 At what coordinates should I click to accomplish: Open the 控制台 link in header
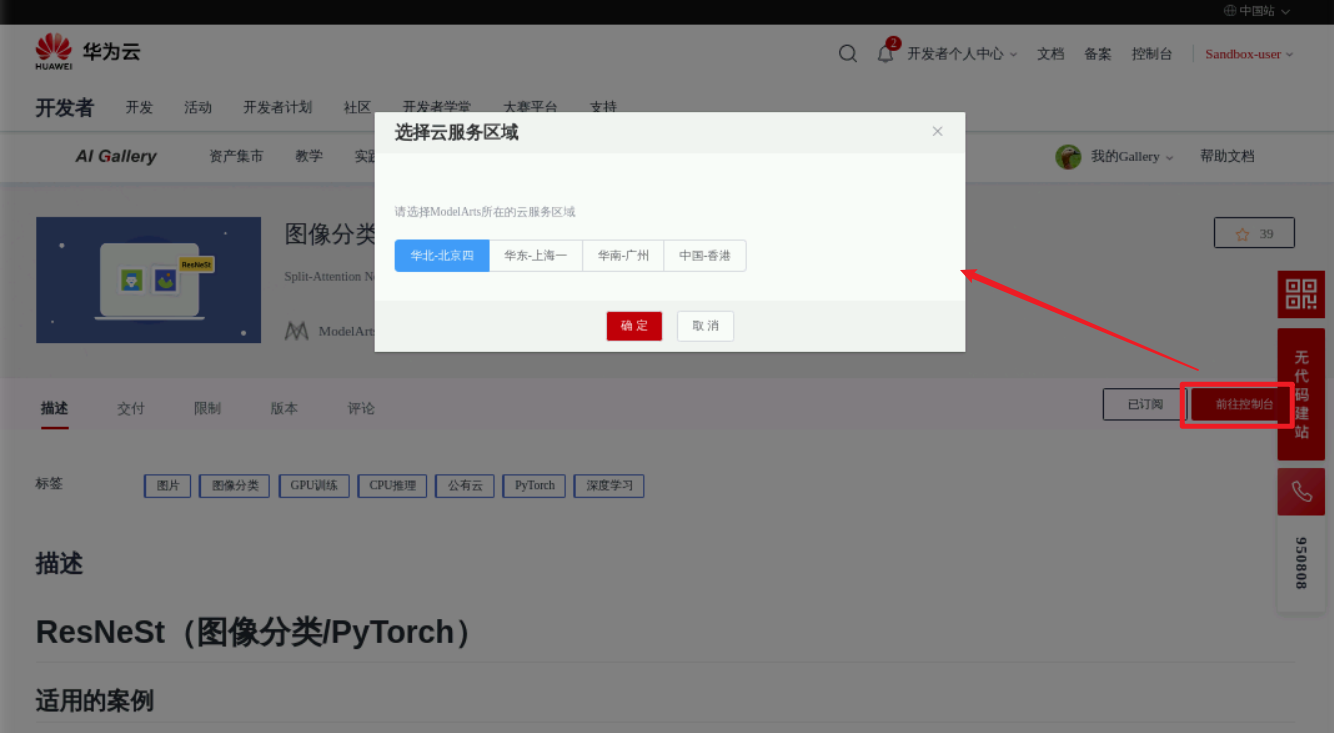[1152, 54]
